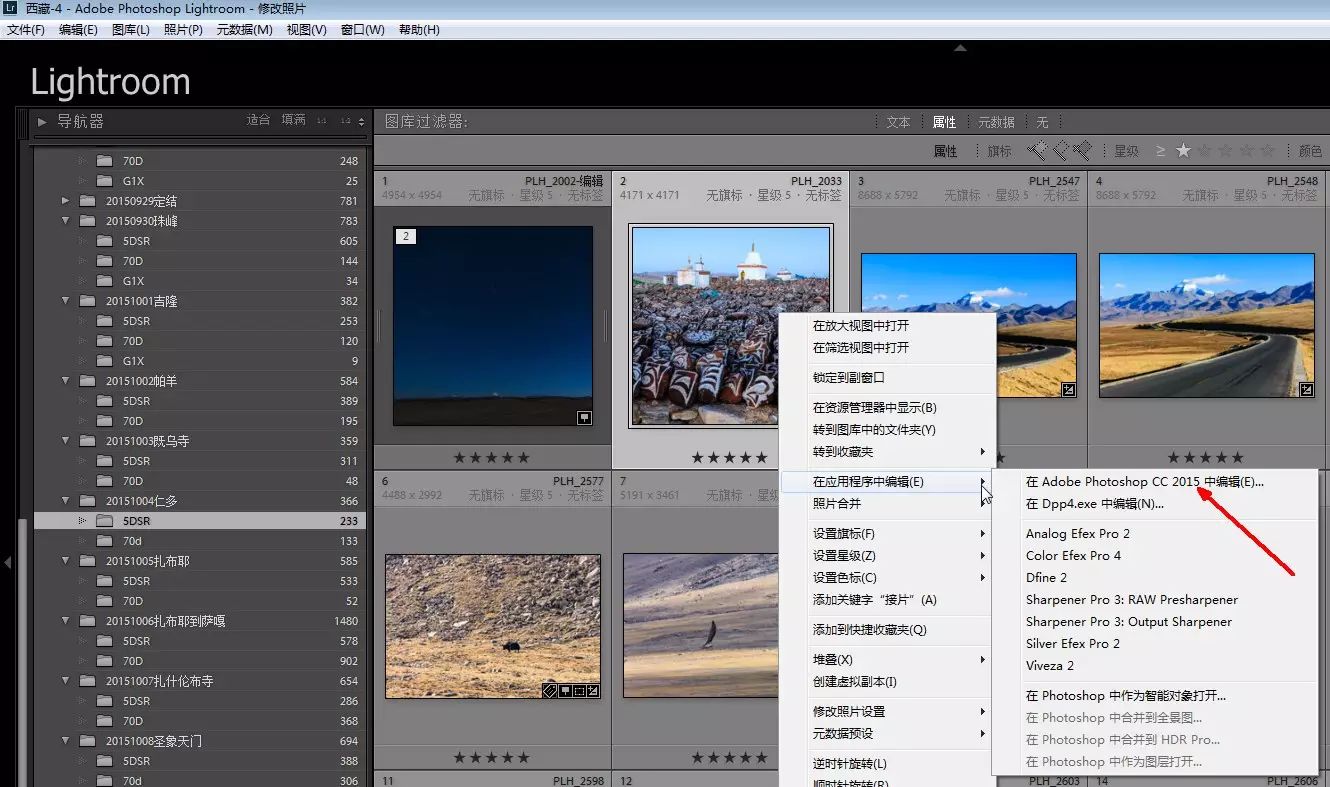Click 适合 zoom option in navigator
The height and width of the screenshot is (787, 1330).
(258, 120)
